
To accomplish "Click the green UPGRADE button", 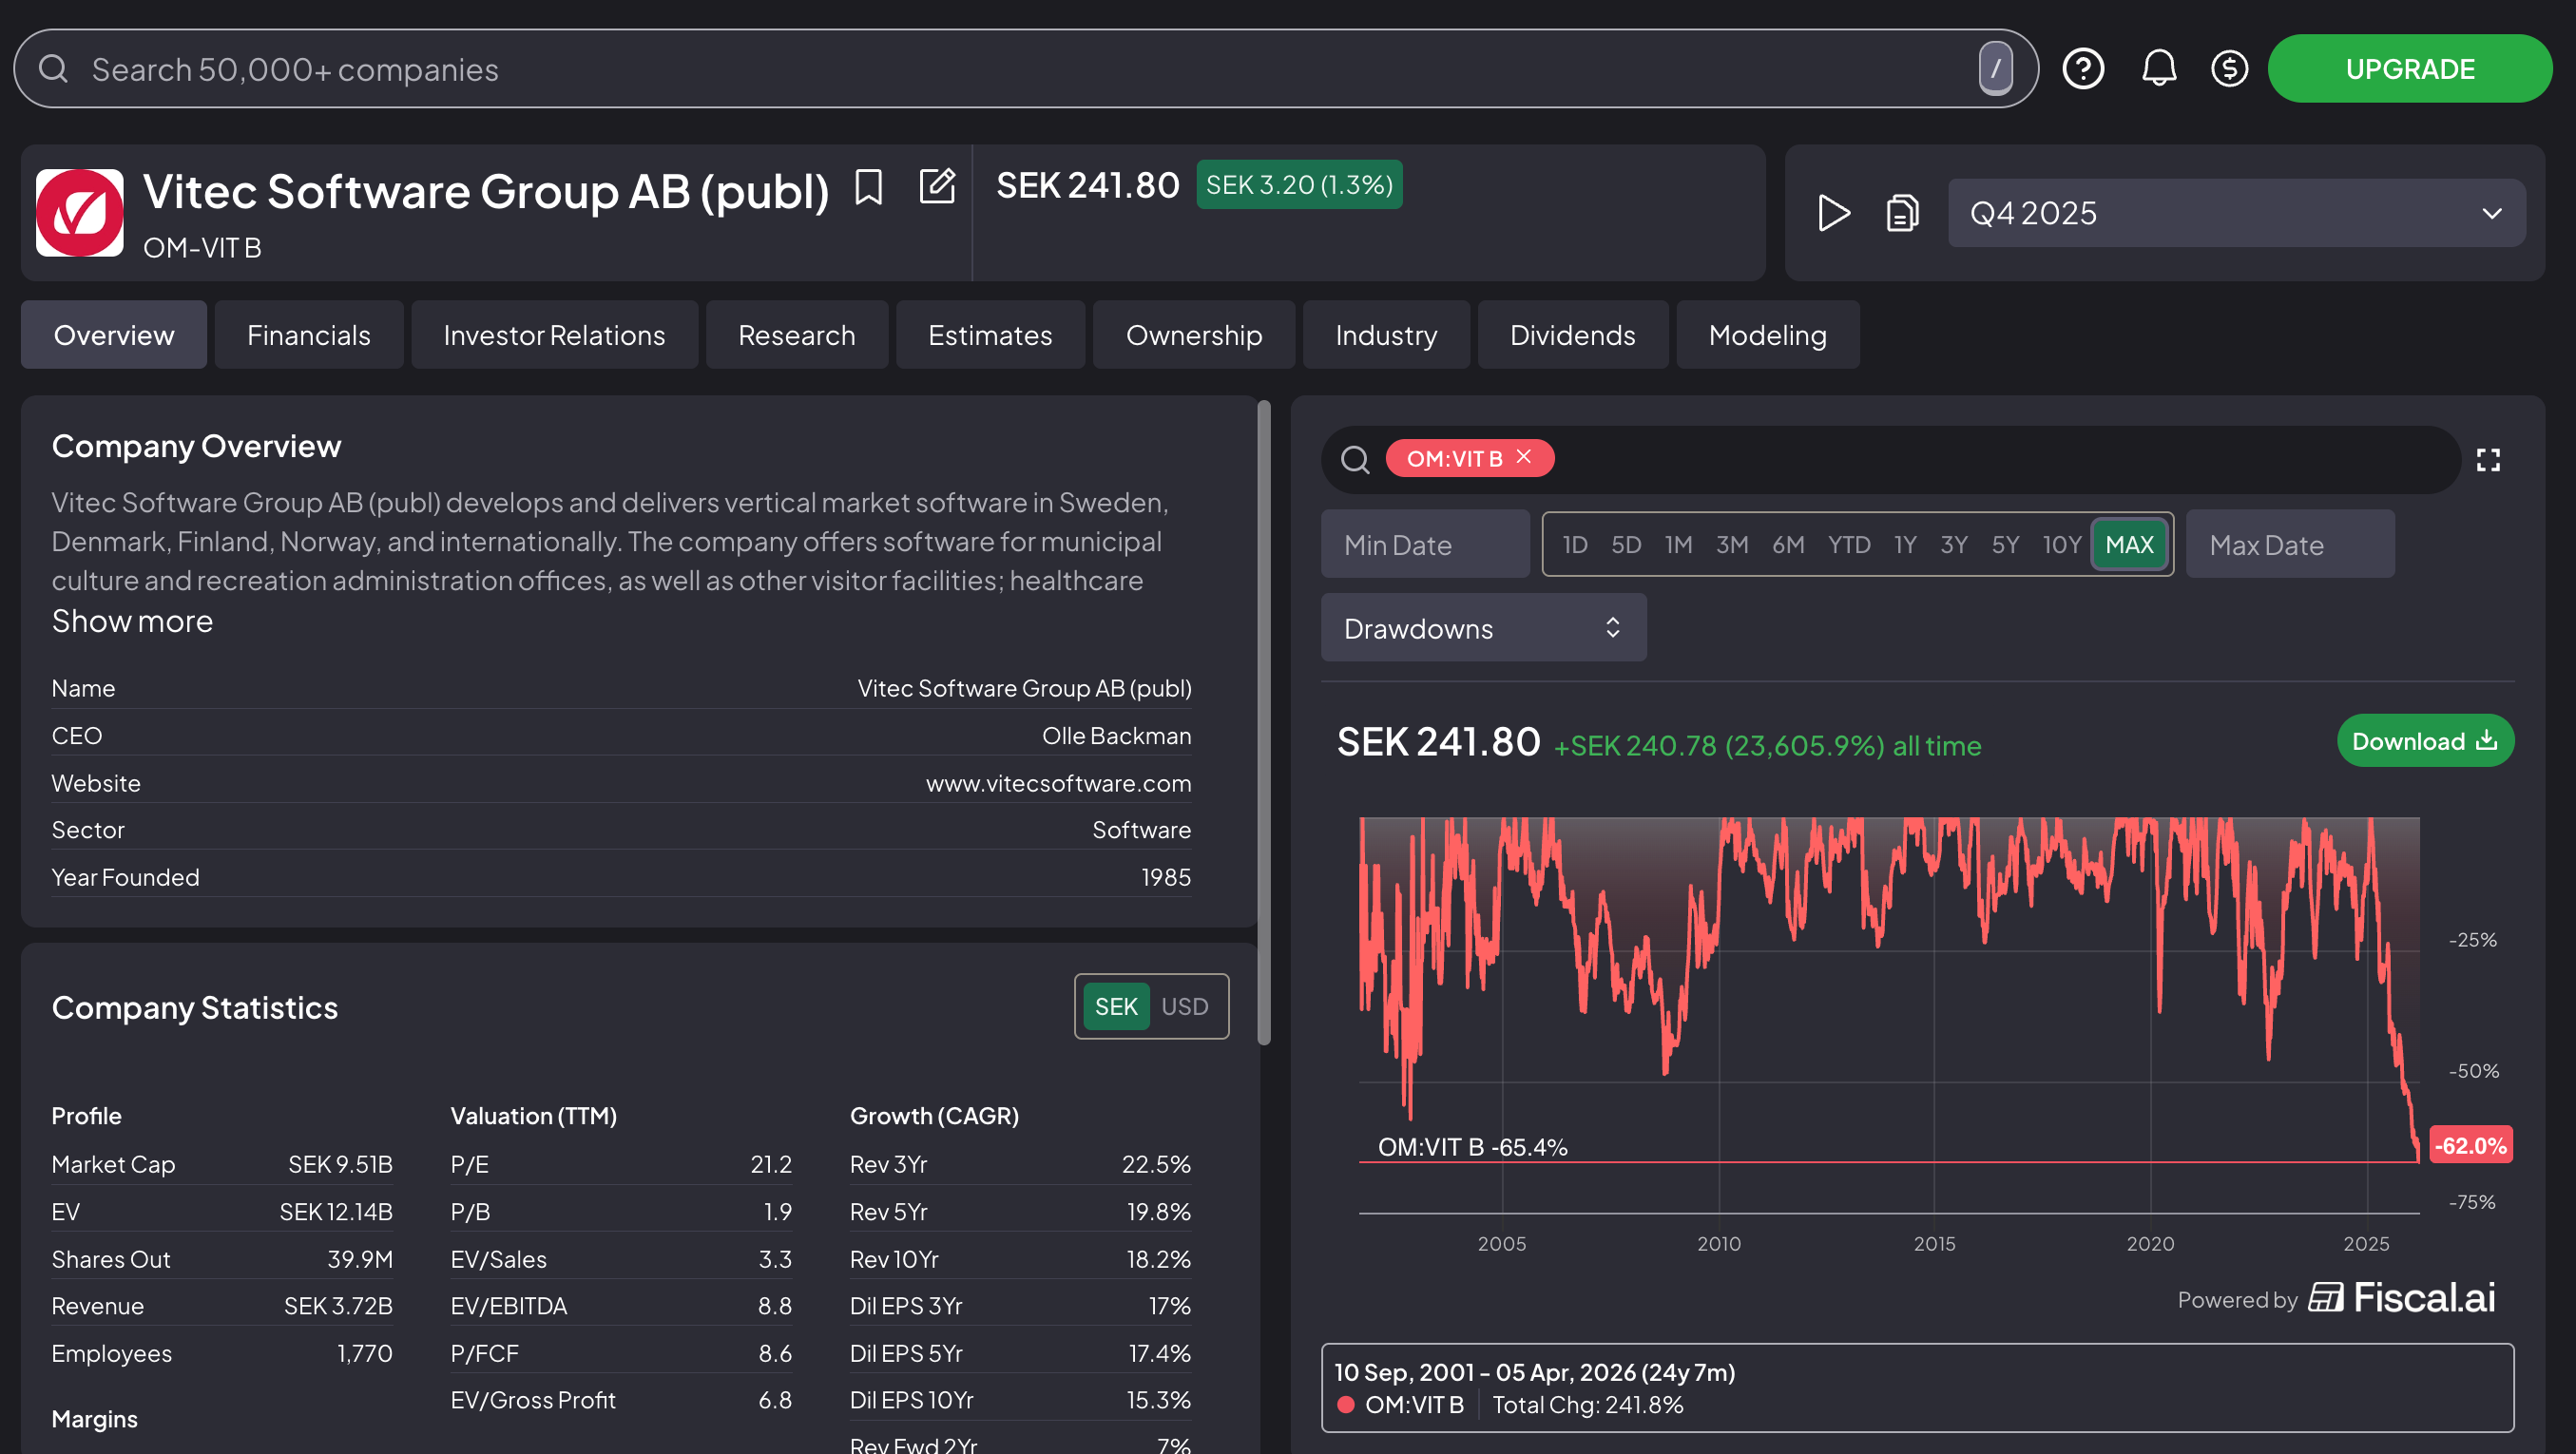I will click(2409, 69).
